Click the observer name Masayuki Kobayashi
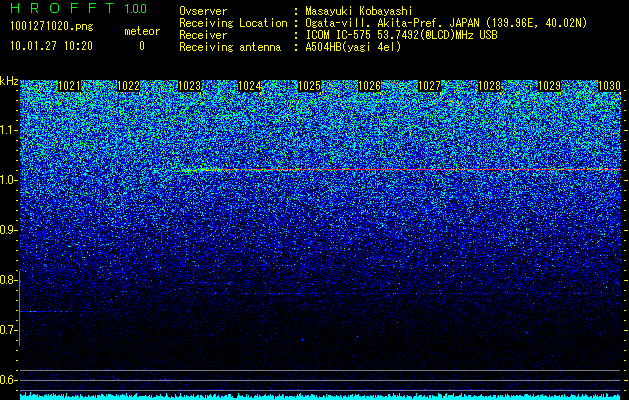The height and width of the screenshot is (400, 629). 359,11
